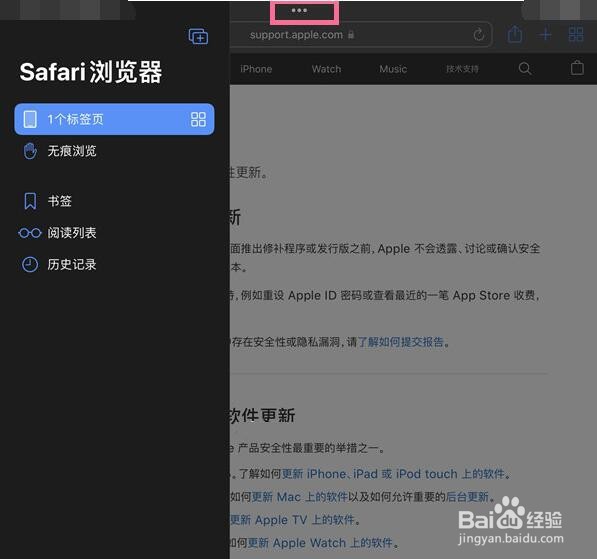Screen dimensions: 597x559
Task: Open 技术支持 in Apple navigation bar
Action: (x=462, y=69)
